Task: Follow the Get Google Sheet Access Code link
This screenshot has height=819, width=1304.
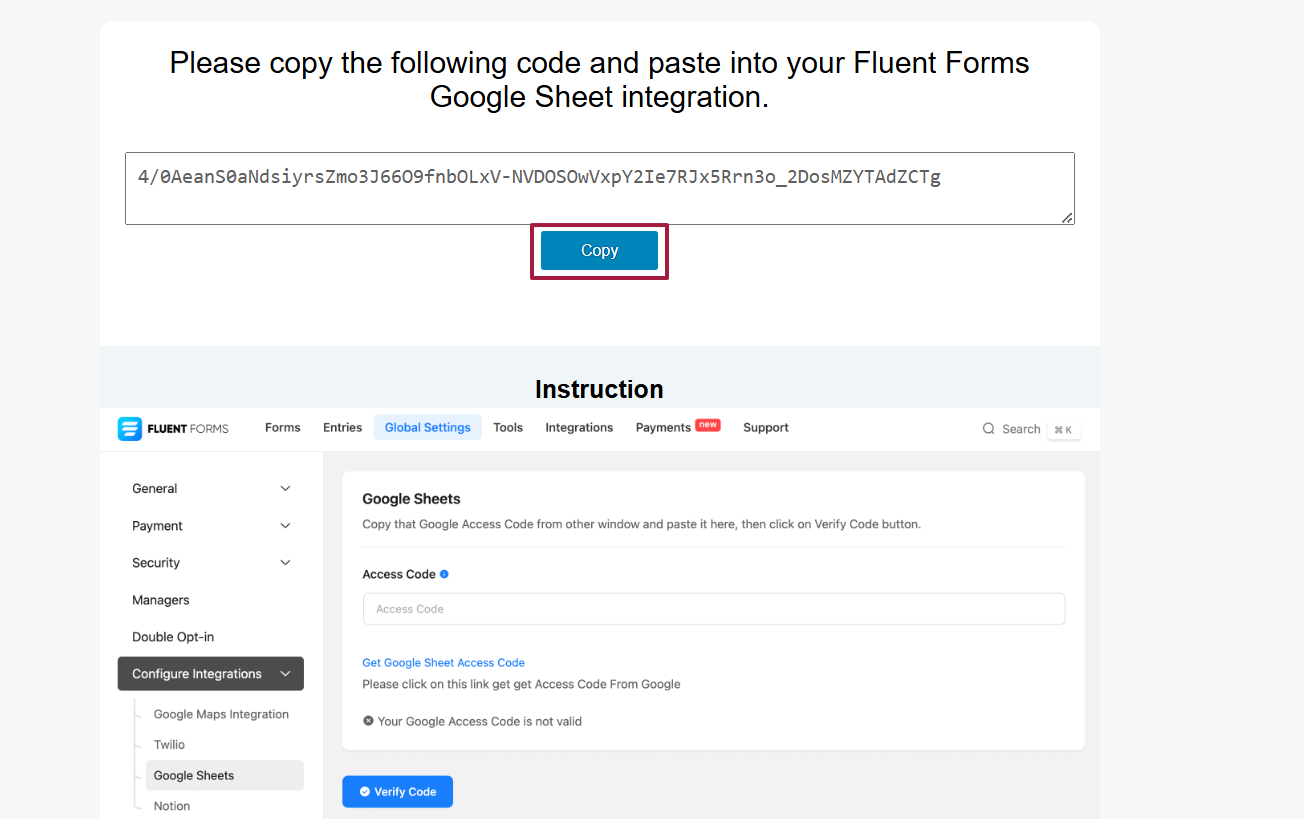Action: point(443,663)
